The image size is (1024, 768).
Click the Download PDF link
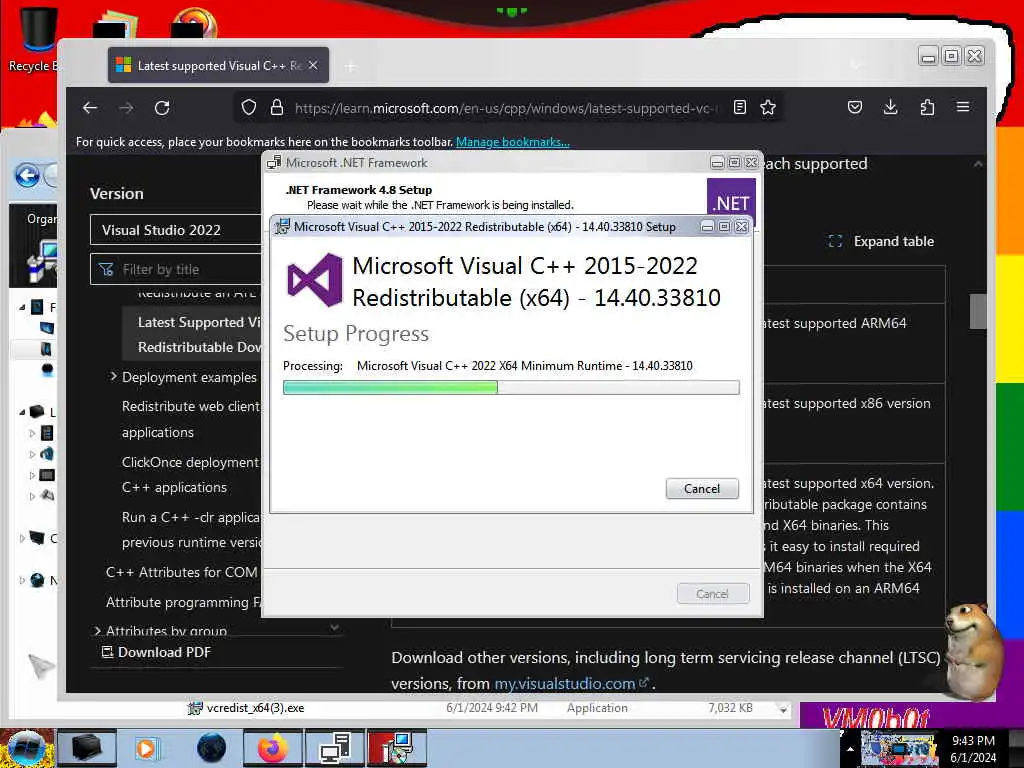pyautogui.click(x=156, y=652)
